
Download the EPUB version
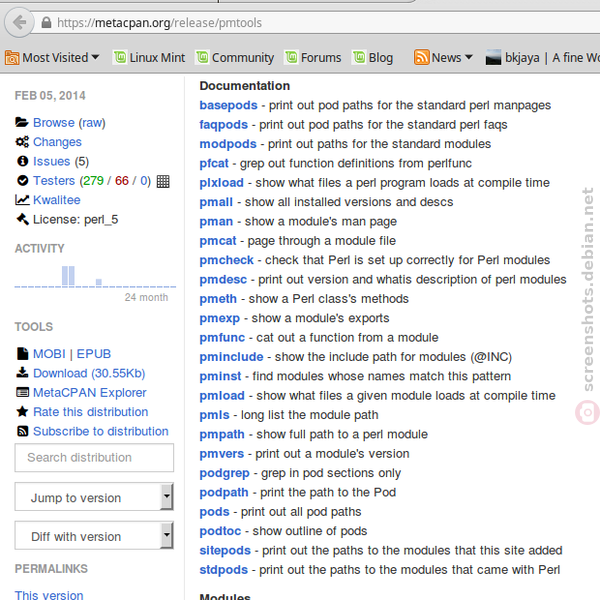pos(94,354)
